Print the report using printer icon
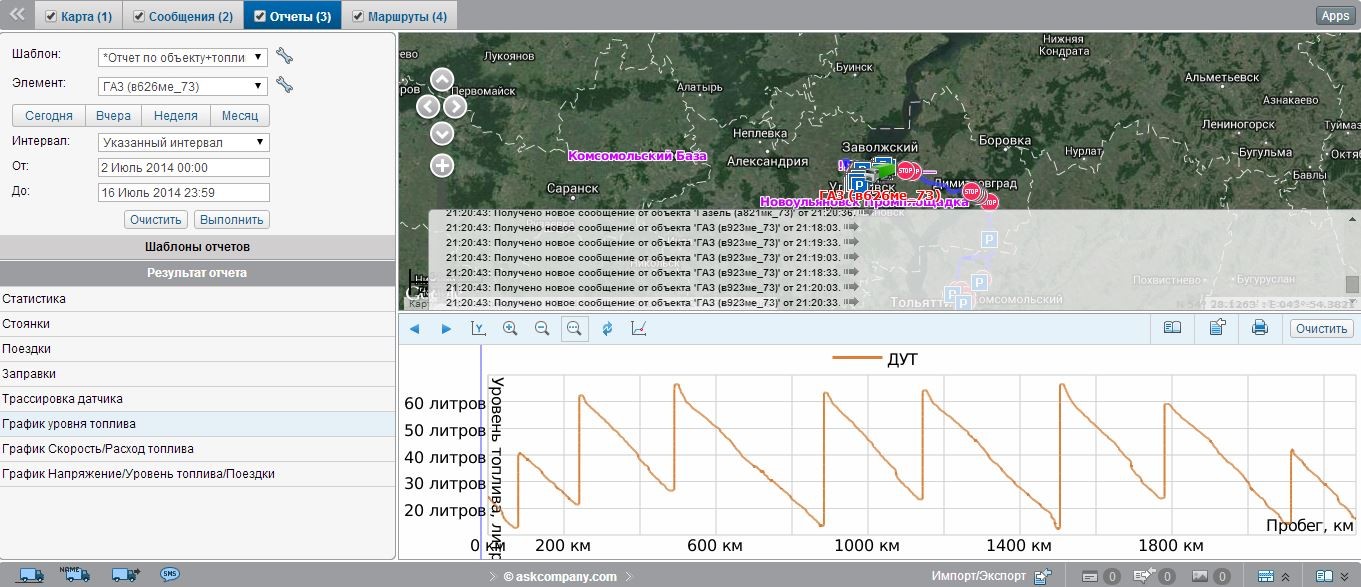1361x587 pixels. point(1260,327)
